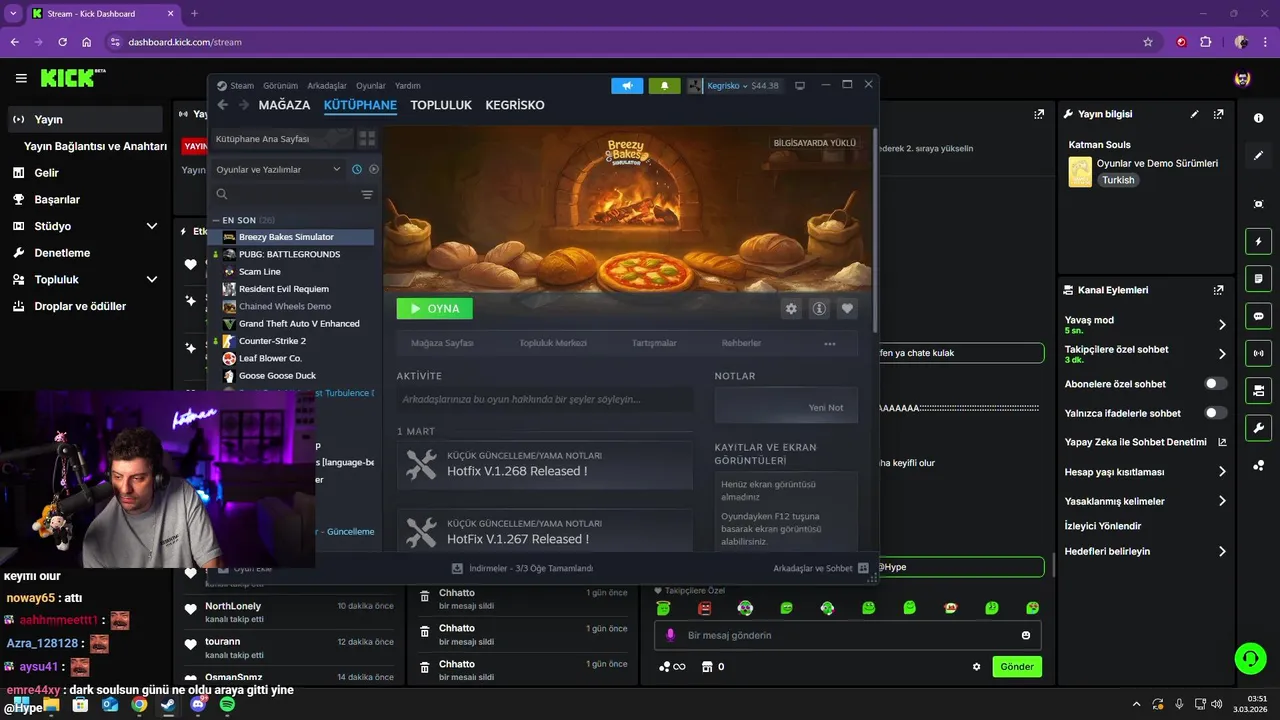
Task: Open MAĞAZA tab in Steam
Action: pyautogui.click(x=284, y=105)
